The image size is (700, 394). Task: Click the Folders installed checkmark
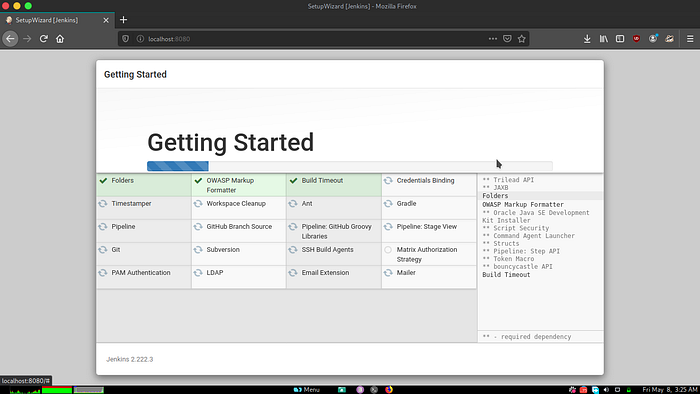(x=103, y=181)
